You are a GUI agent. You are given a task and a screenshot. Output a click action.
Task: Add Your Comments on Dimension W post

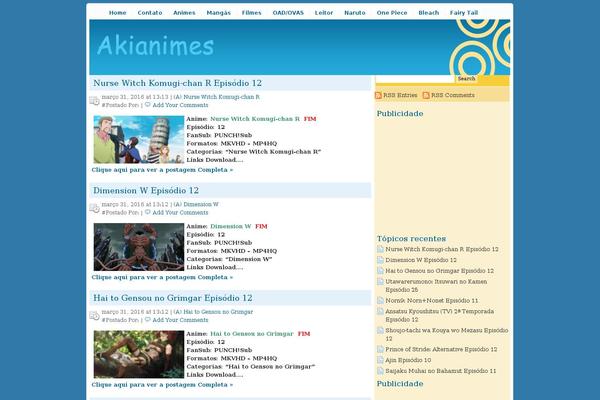click(x=180, y=213)
